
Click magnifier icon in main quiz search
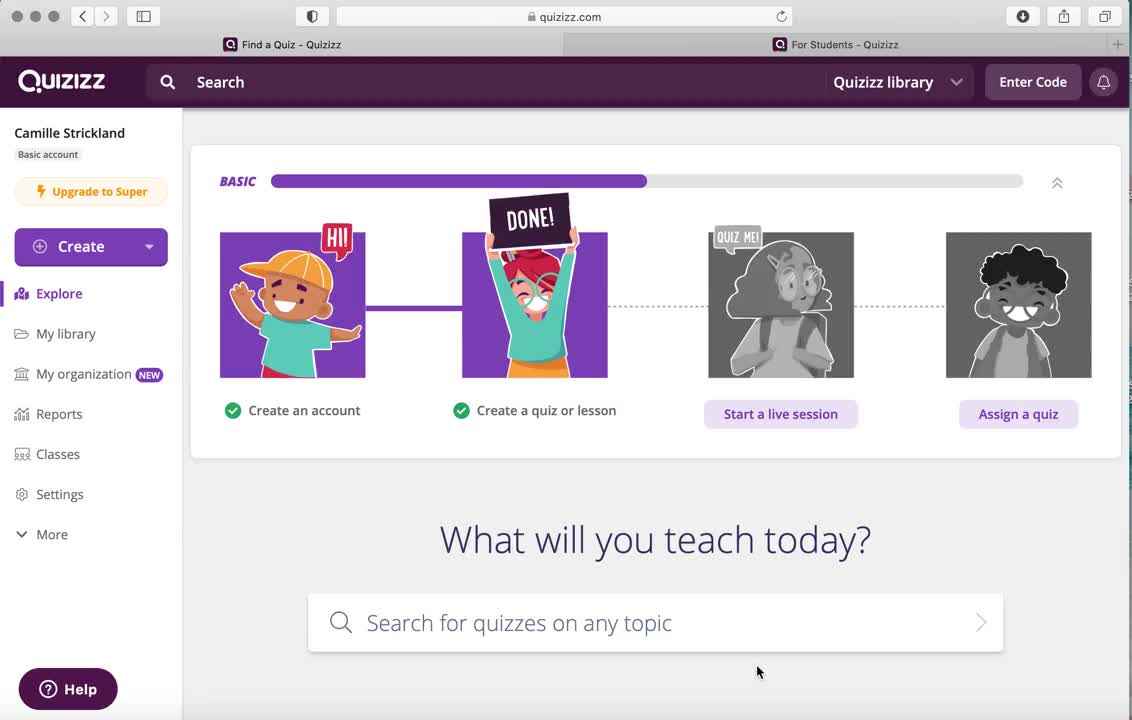[x=341, y=623]
